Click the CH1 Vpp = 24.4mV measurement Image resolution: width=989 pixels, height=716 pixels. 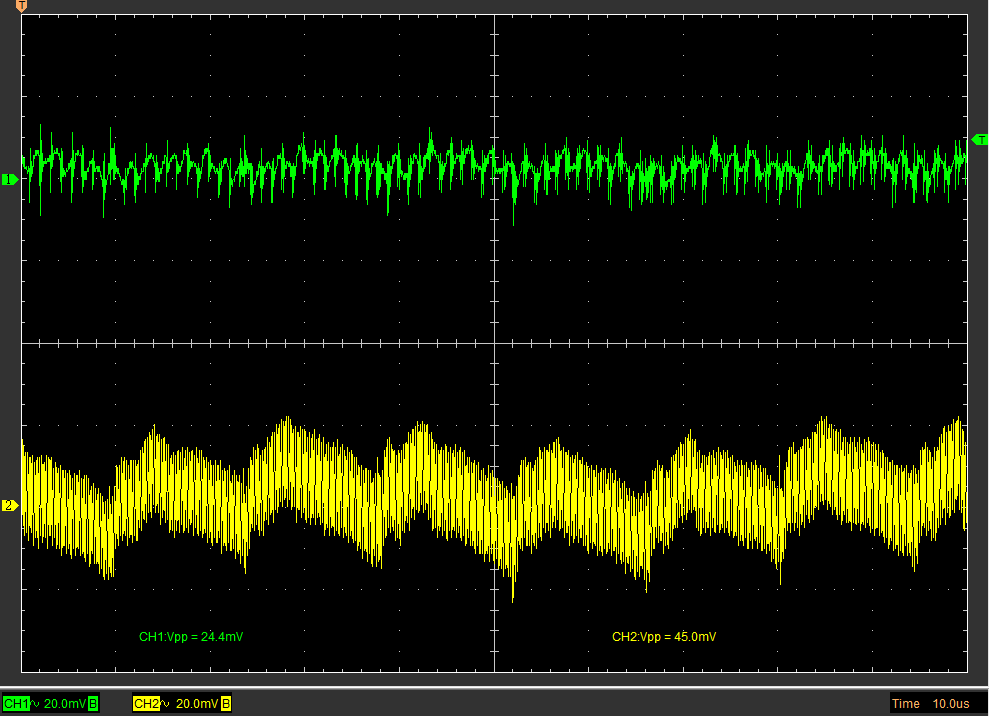click(x=191, y=637)
